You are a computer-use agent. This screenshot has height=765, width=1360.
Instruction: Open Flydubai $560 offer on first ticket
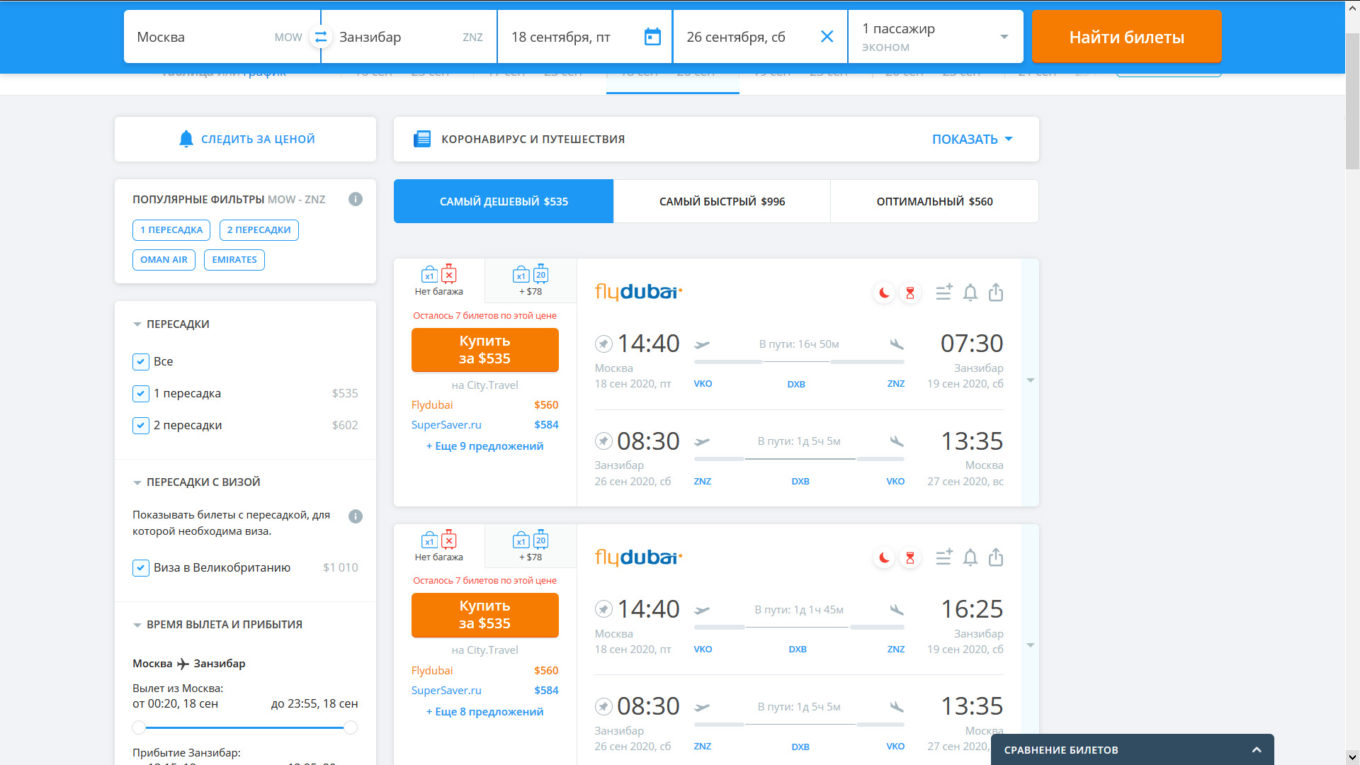(x=485, y=405)
